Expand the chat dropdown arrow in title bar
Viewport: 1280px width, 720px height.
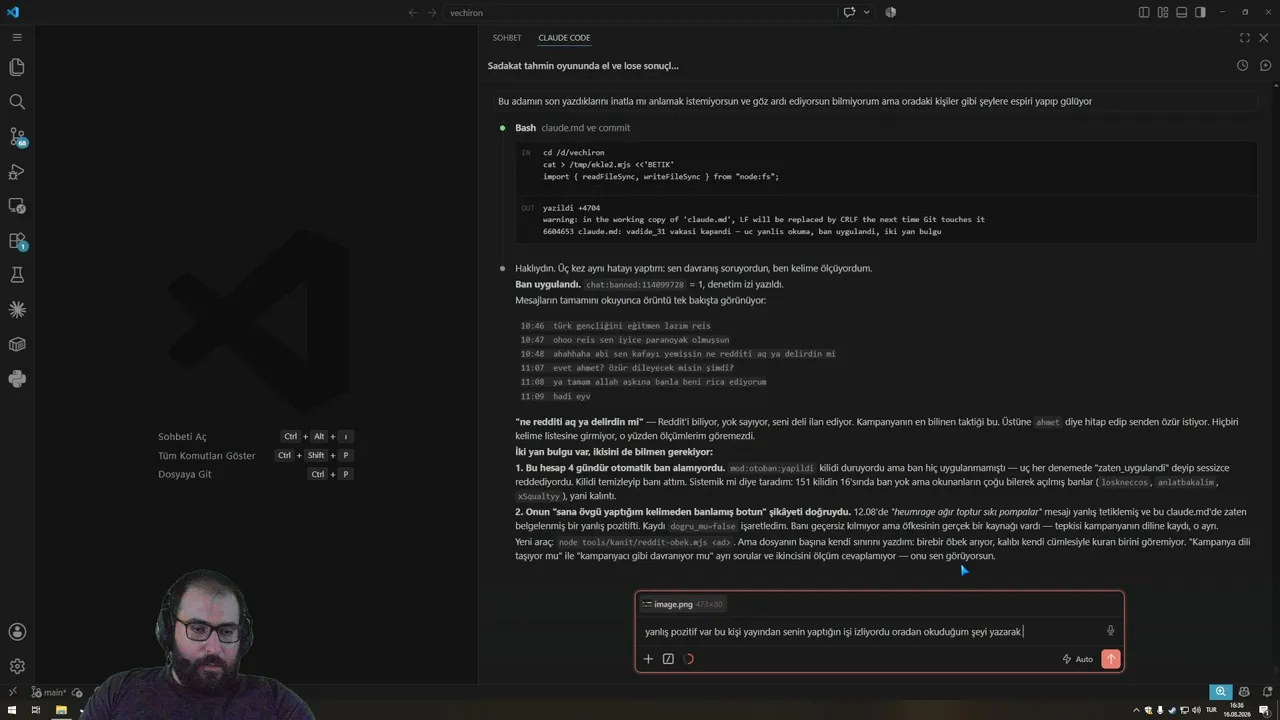[x=866, y=12]
